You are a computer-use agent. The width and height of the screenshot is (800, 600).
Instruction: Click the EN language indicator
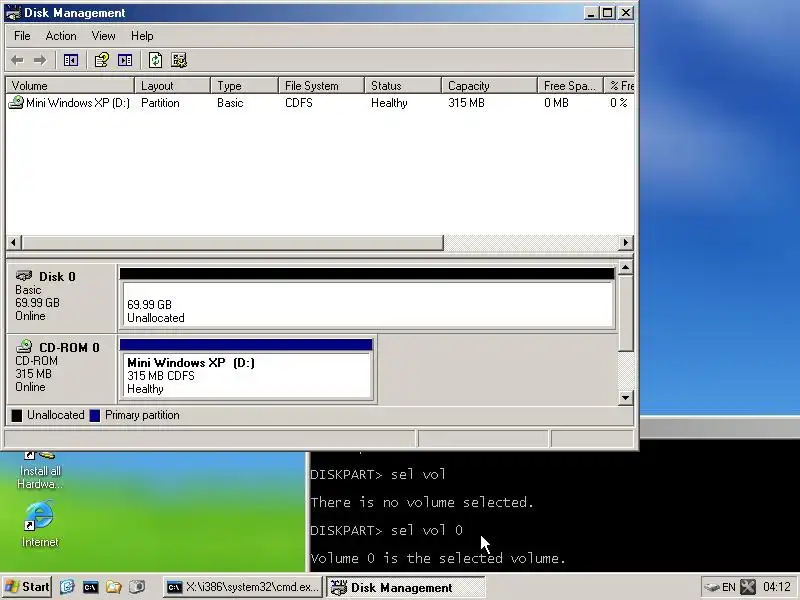click(729, 587)
